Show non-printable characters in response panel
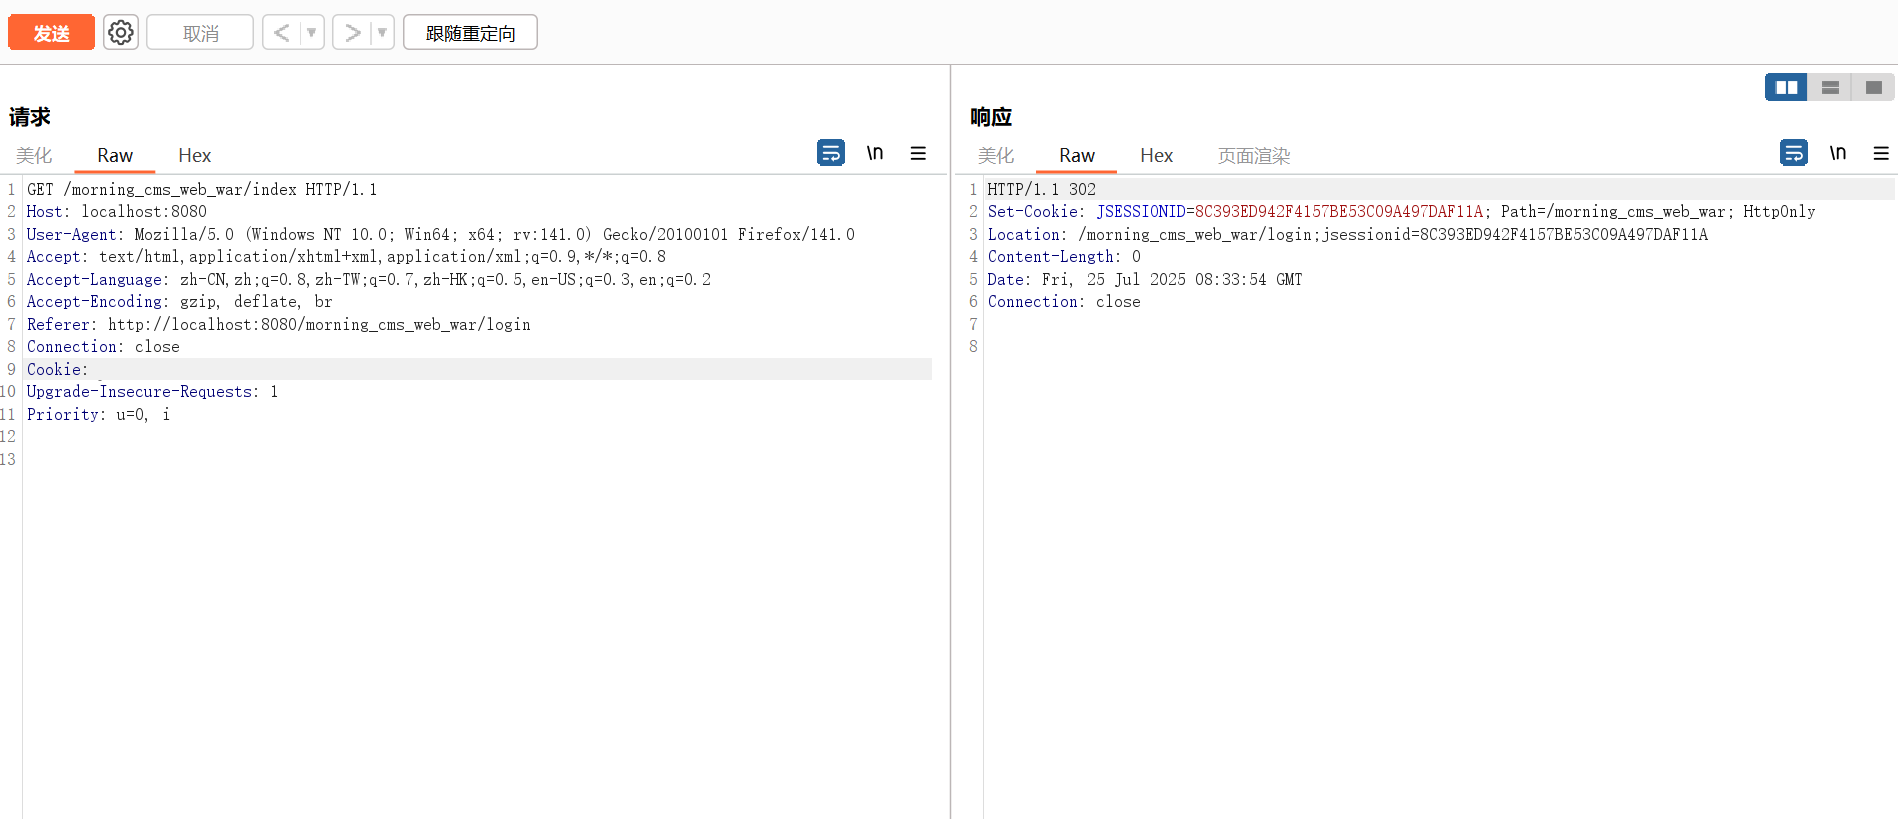 coord(1838,153)
